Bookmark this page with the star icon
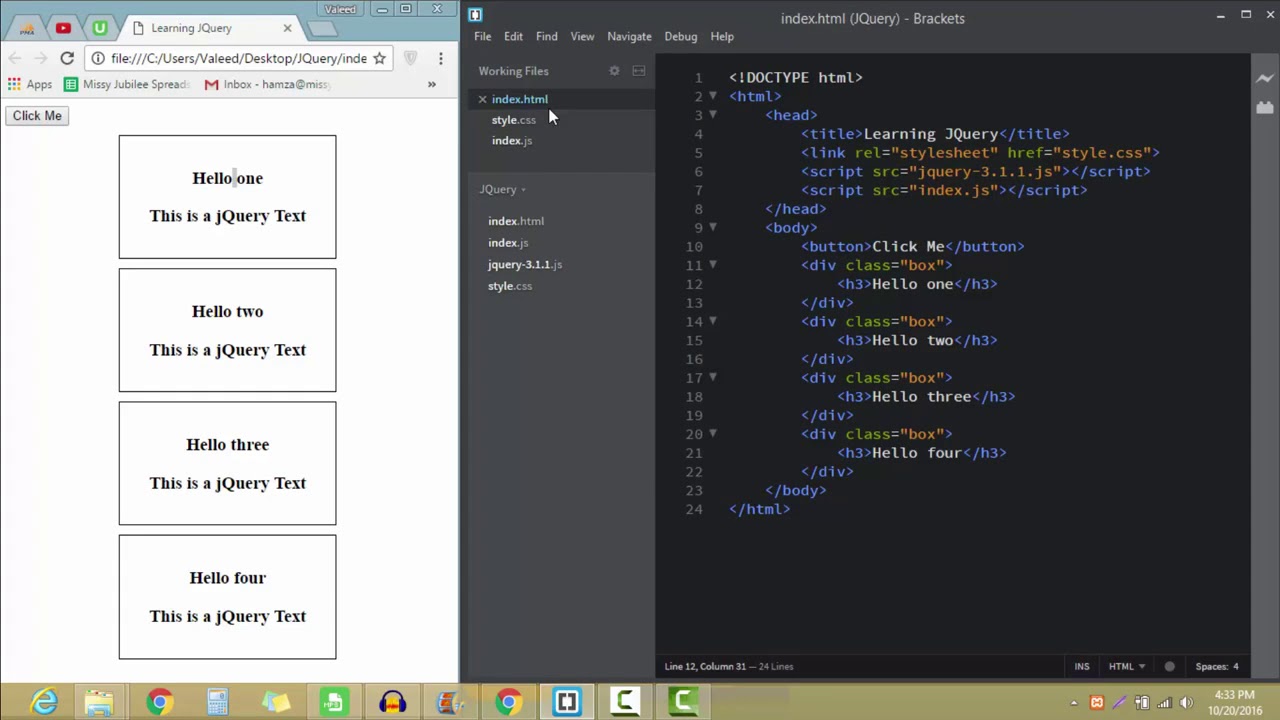 379,58
